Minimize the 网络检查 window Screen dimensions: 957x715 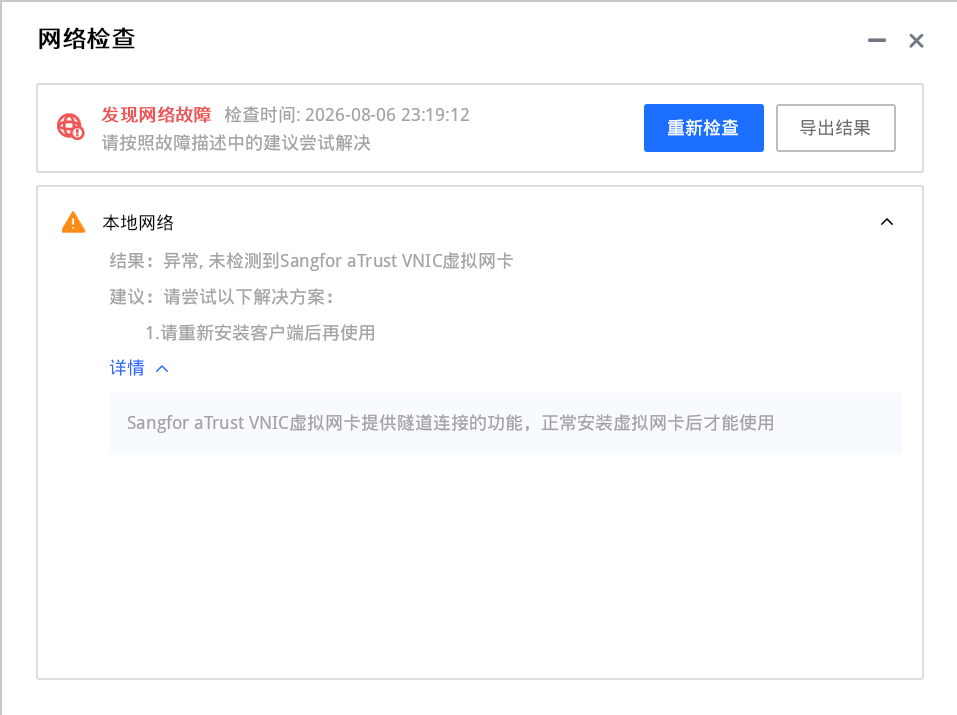[876, 41]
